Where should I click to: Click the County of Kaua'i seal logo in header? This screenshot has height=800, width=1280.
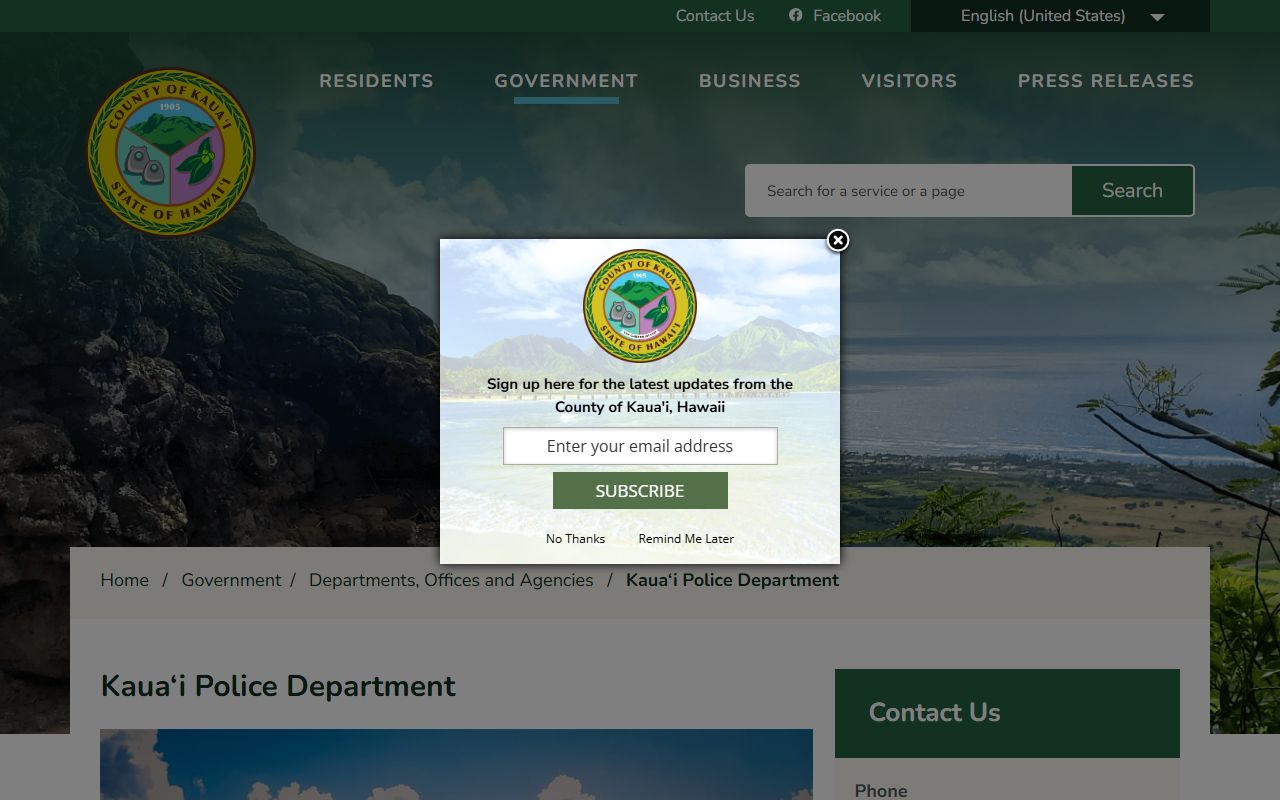click(171, 152)
